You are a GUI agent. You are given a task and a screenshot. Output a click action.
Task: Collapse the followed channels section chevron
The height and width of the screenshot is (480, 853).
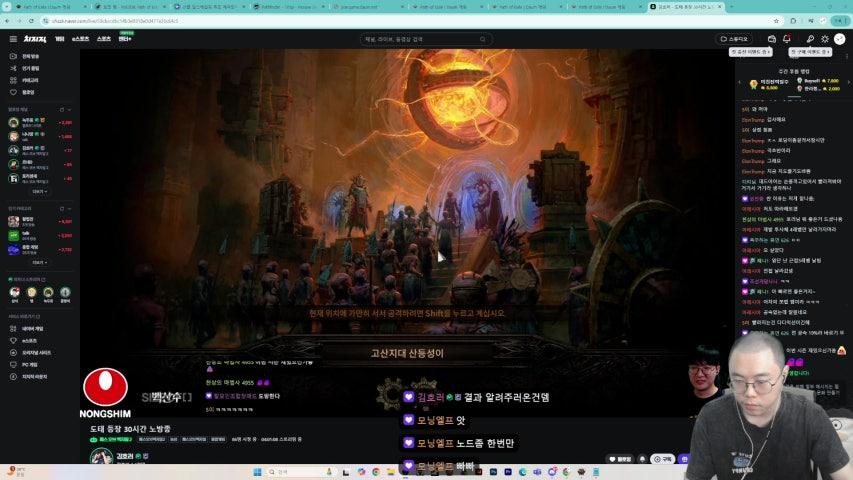(69, 109)
